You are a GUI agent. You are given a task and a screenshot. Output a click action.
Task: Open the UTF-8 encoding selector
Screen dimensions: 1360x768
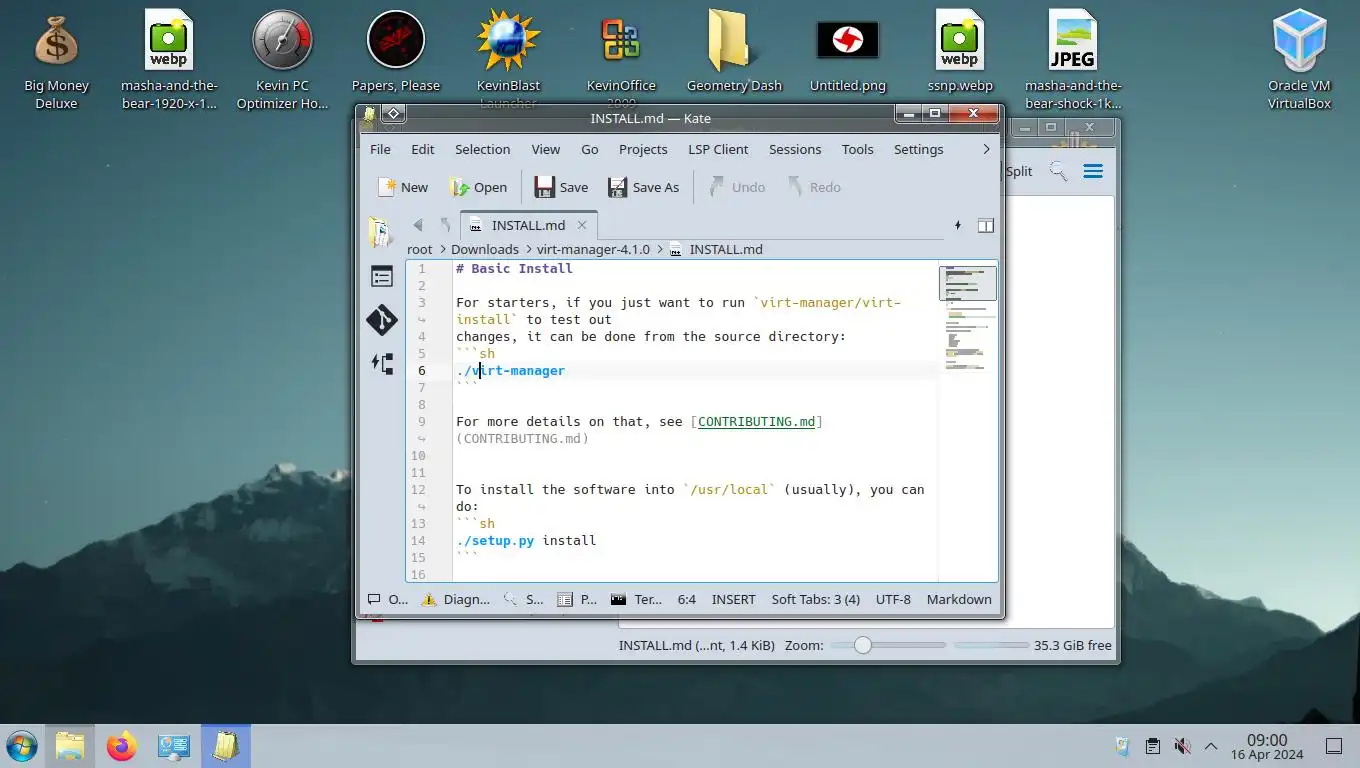893,599
